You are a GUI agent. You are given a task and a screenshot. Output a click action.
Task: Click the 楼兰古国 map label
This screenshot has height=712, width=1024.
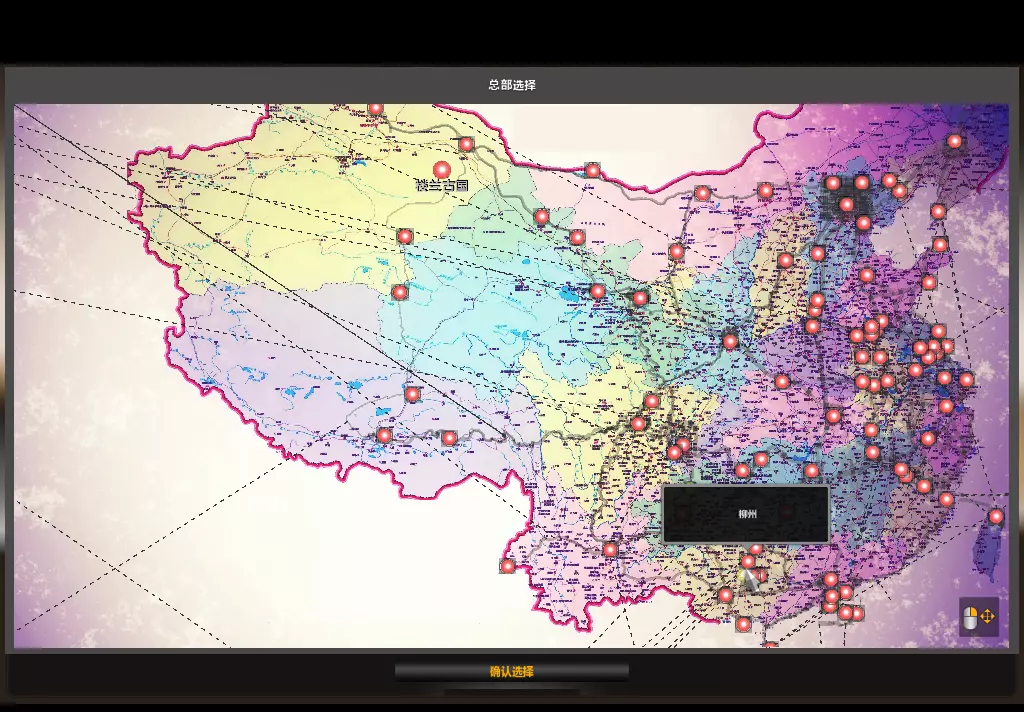442,186
